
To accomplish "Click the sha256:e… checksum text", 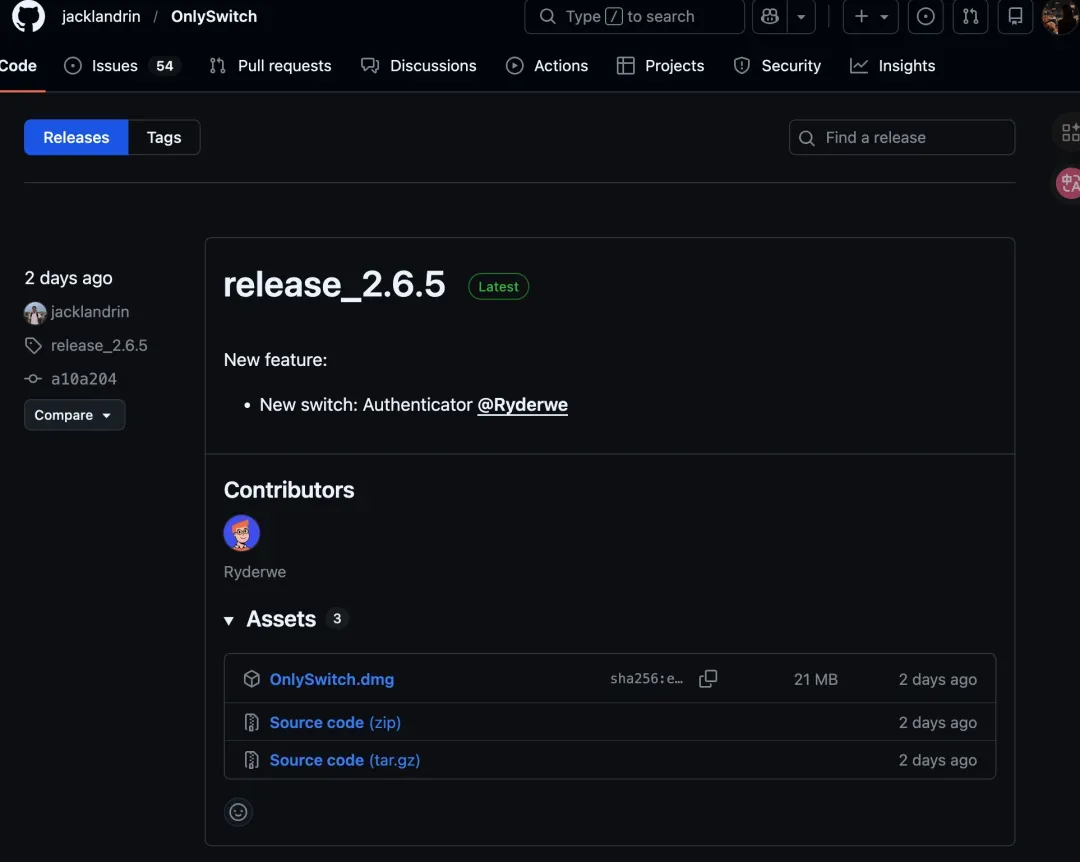I will (646, 679).
